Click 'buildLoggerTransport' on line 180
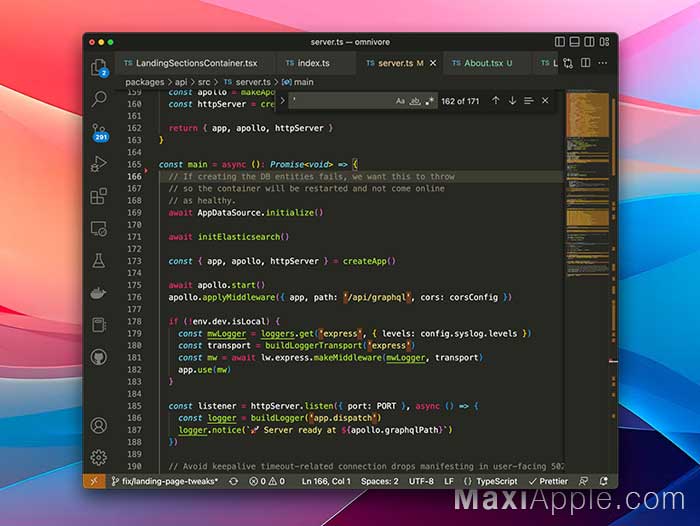 (313, 346)
